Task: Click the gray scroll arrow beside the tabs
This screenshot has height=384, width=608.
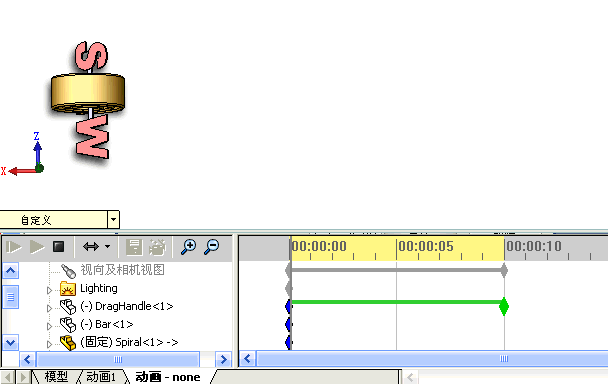Action: pyautogui.click(x=410, y=377)
